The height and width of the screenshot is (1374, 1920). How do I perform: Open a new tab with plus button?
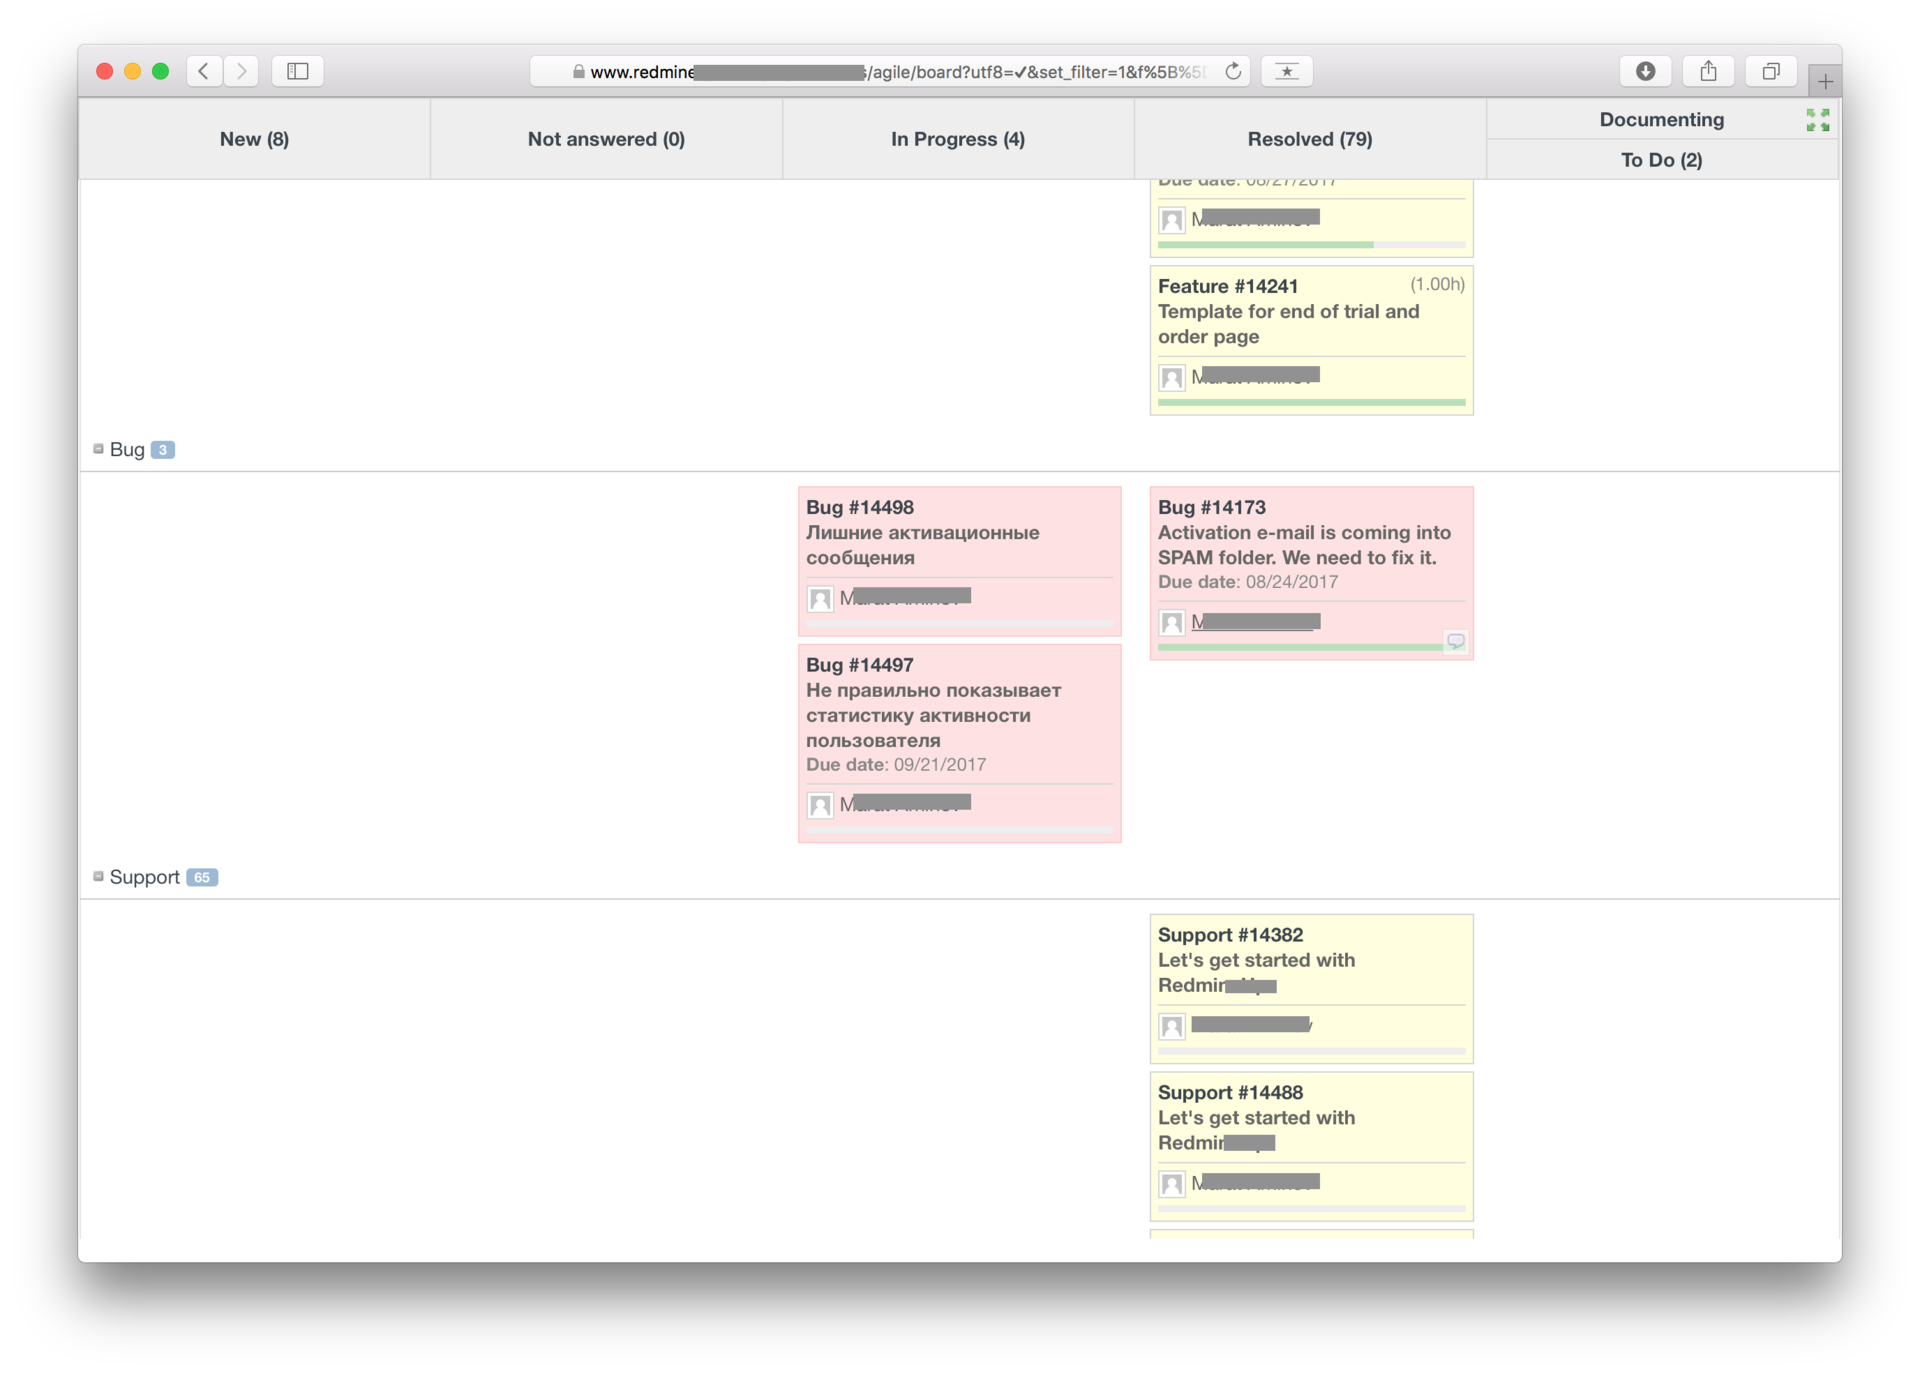1824,81
